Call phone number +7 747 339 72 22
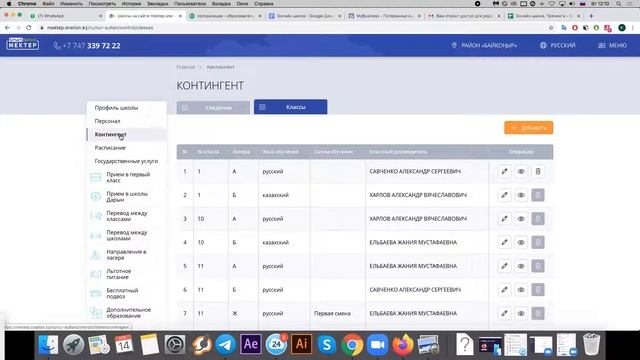 pos(87,46)
